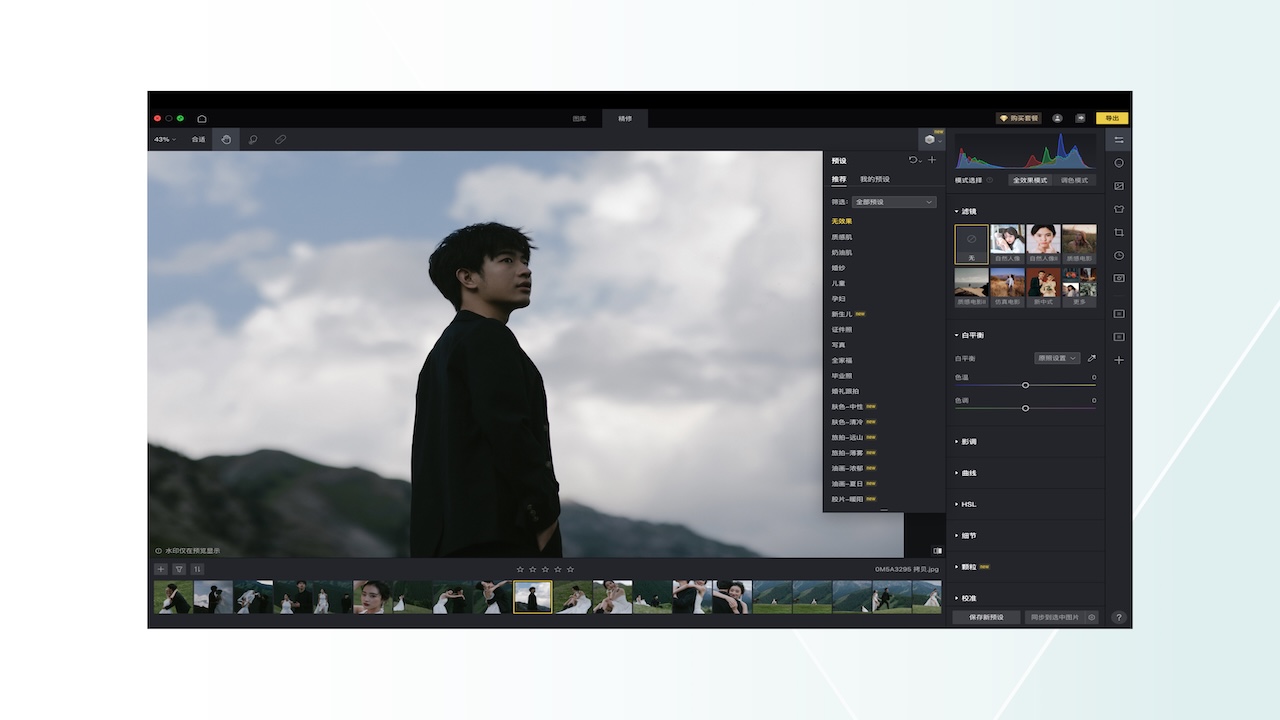Switch to 调色模式 mode
Image resolution: width=1280 pixels, height=720 pixels.
click(x=1077, y=180)
